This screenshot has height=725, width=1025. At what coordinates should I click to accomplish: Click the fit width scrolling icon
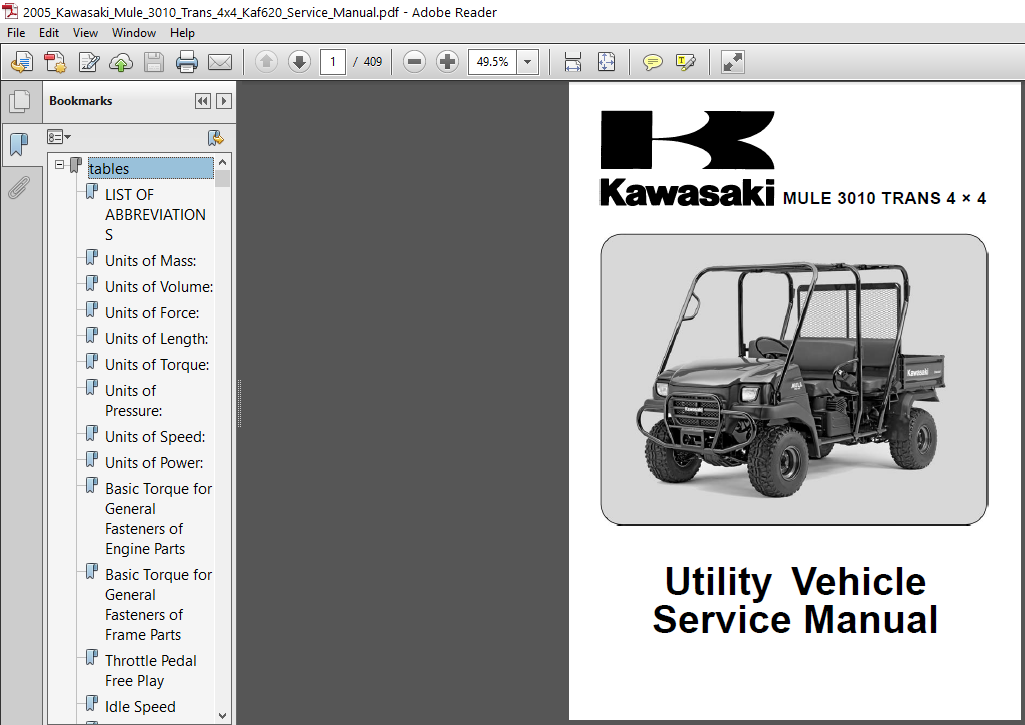(573, 62)
